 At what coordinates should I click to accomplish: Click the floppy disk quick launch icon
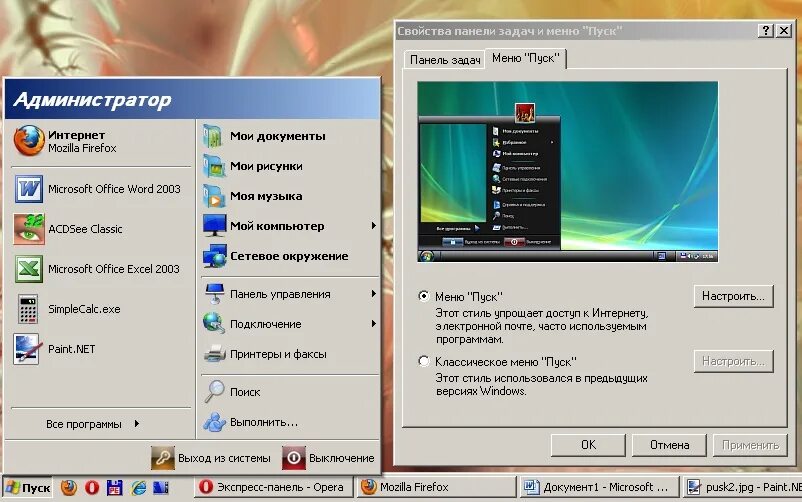tap(115, 487)
